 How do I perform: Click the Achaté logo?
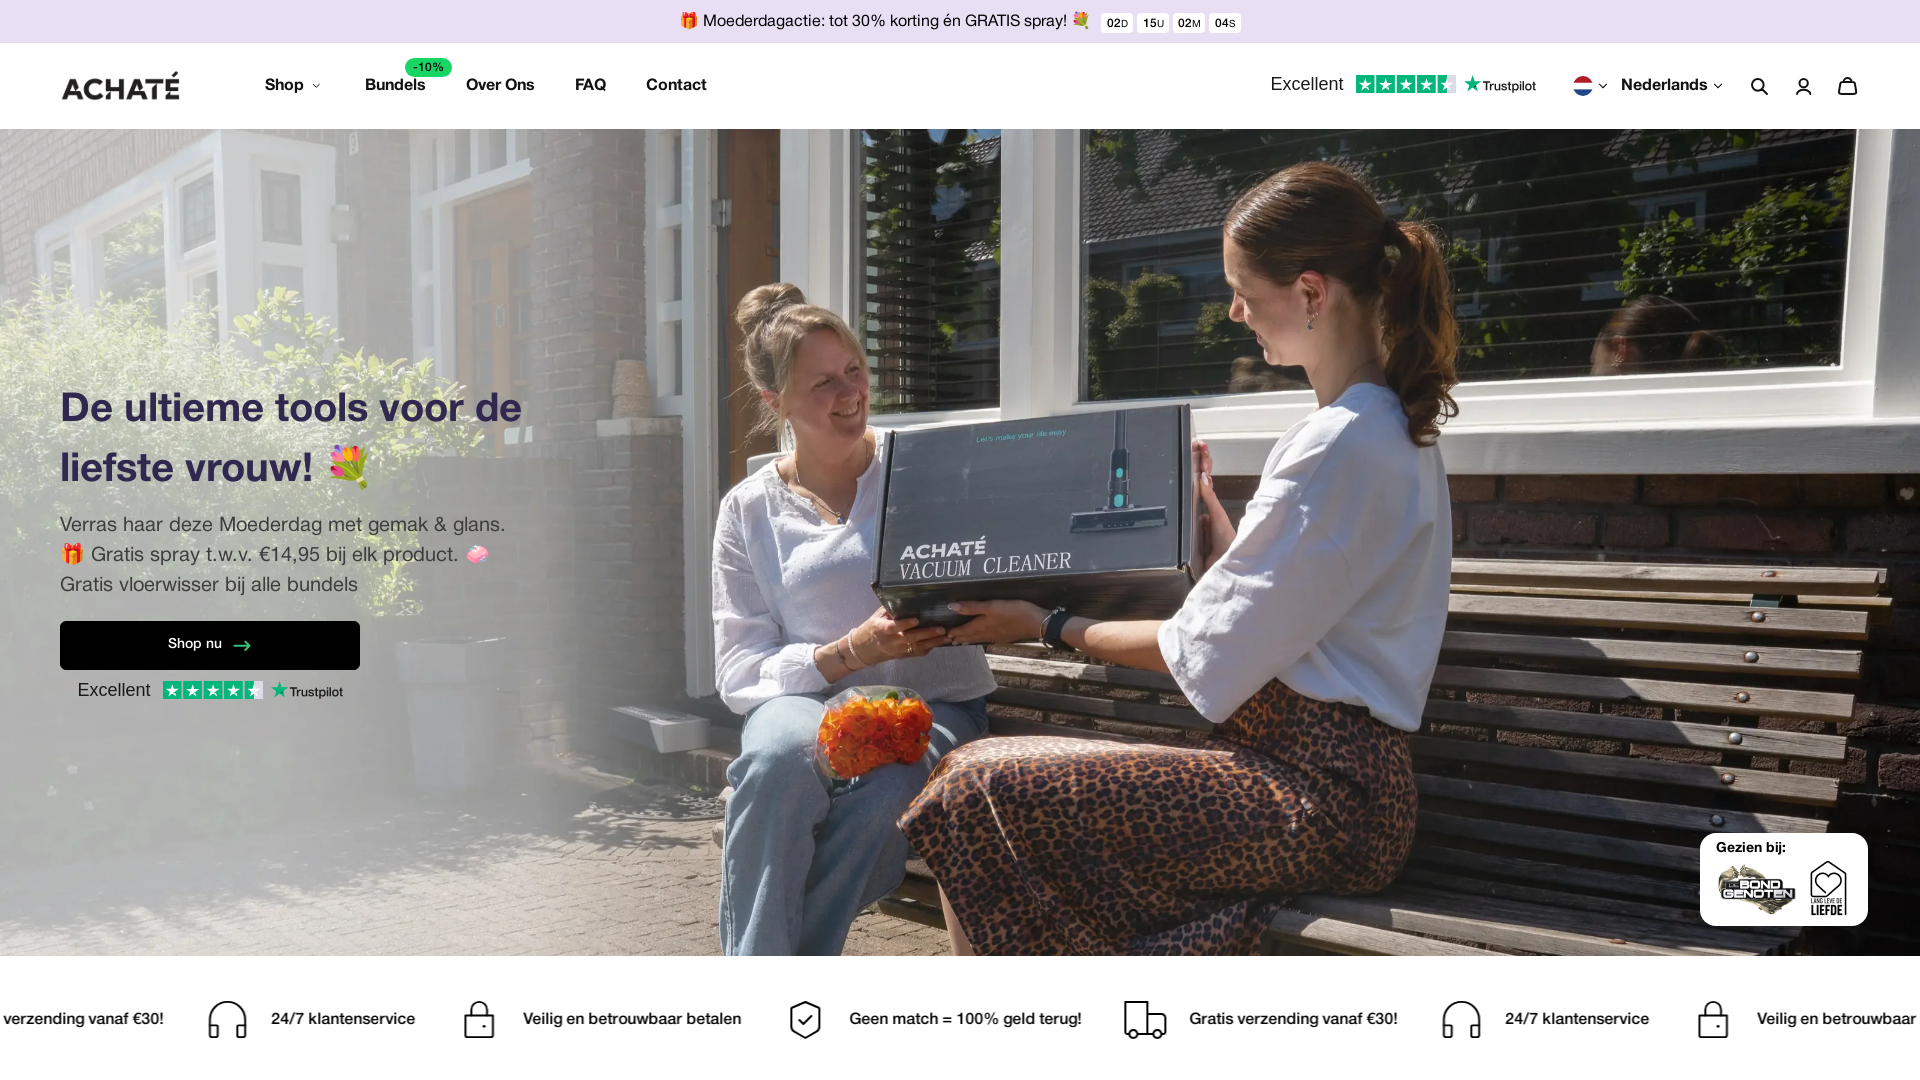[x=121, y=86]
